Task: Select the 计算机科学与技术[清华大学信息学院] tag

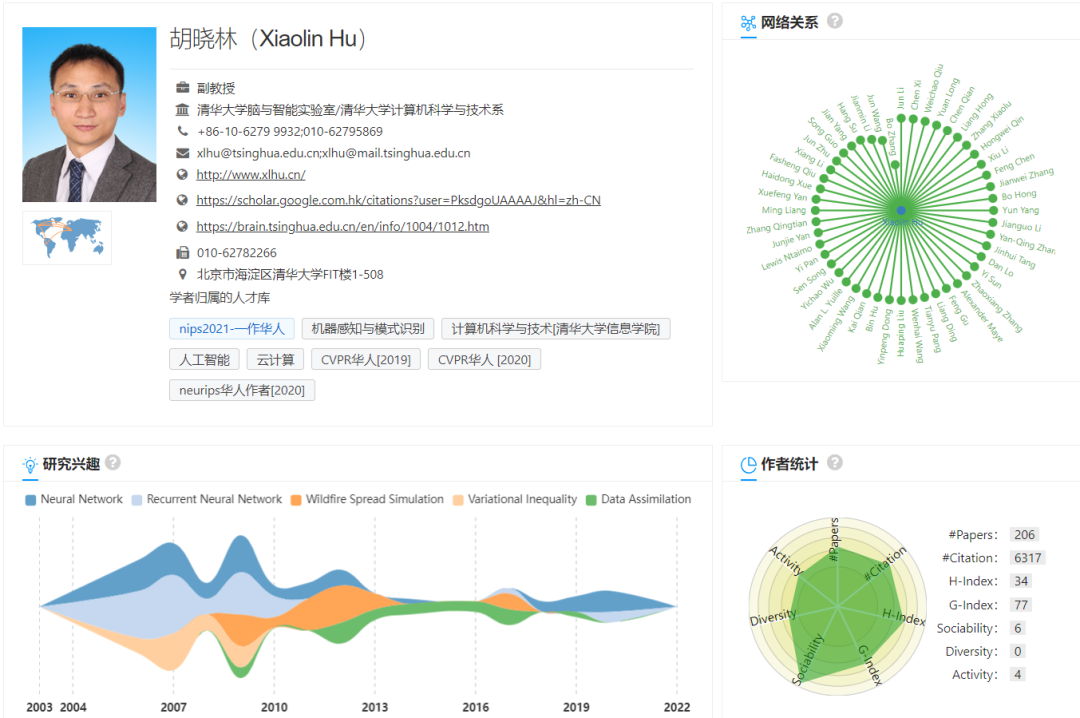Action: 555,329
